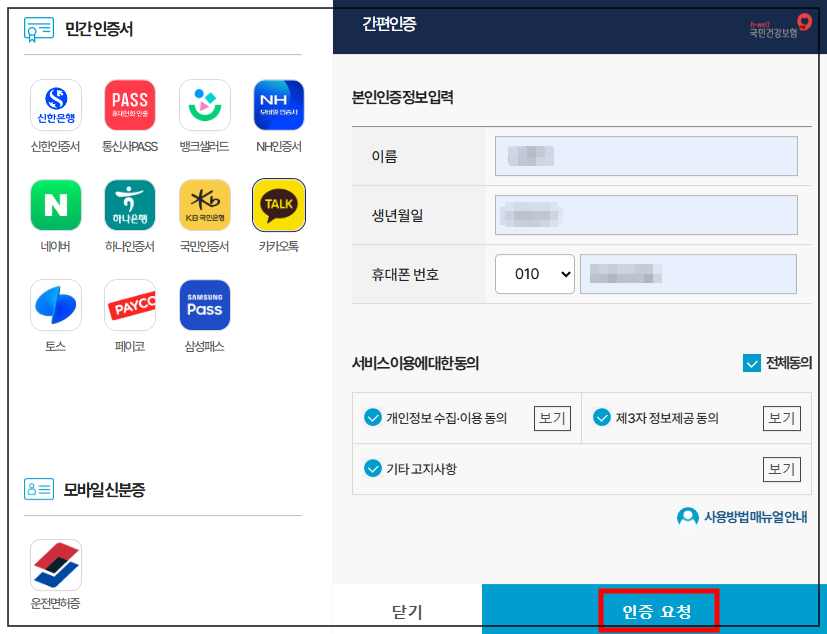
Task: Toggle 기타 고지사항 checkbox
Action: coord(373,468)
